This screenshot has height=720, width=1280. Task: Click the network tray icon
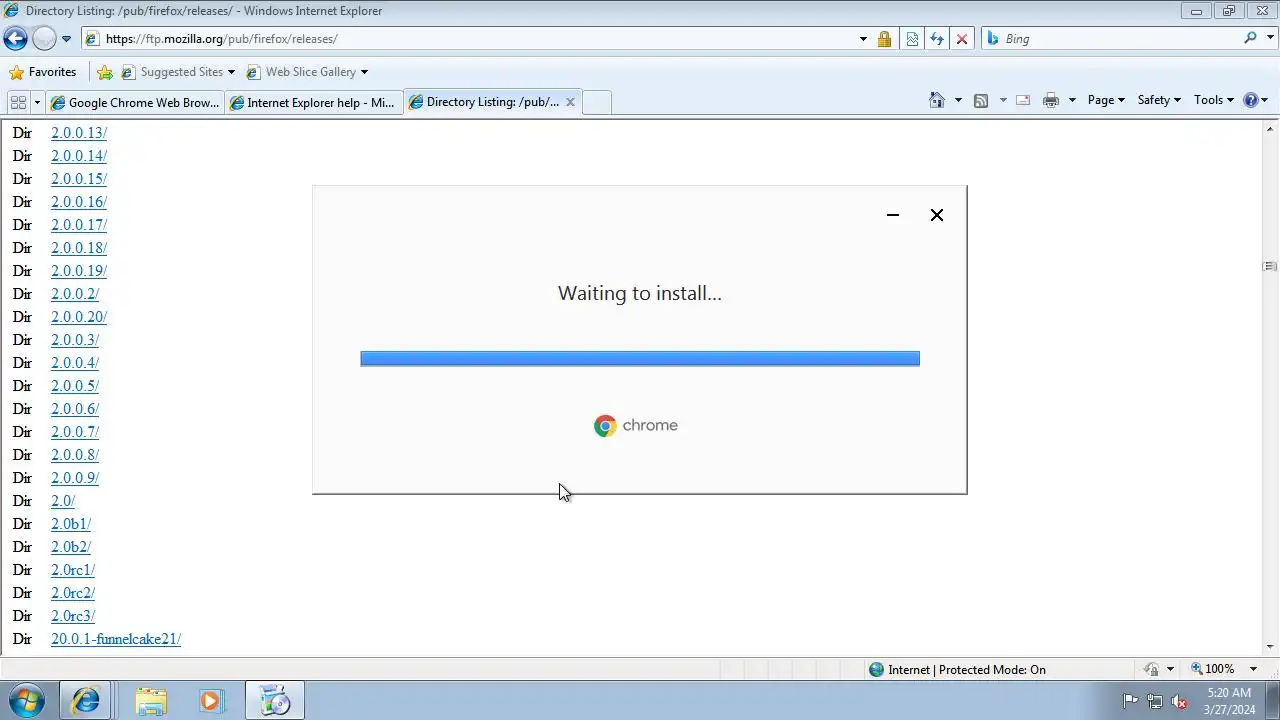pyautogui.click(x=1155, y=701)
